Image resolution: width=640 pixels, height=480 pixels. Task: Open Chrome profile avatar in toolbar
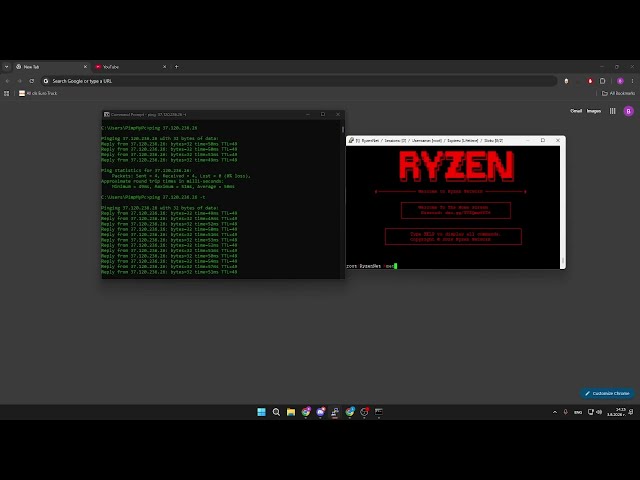point(620,81)
